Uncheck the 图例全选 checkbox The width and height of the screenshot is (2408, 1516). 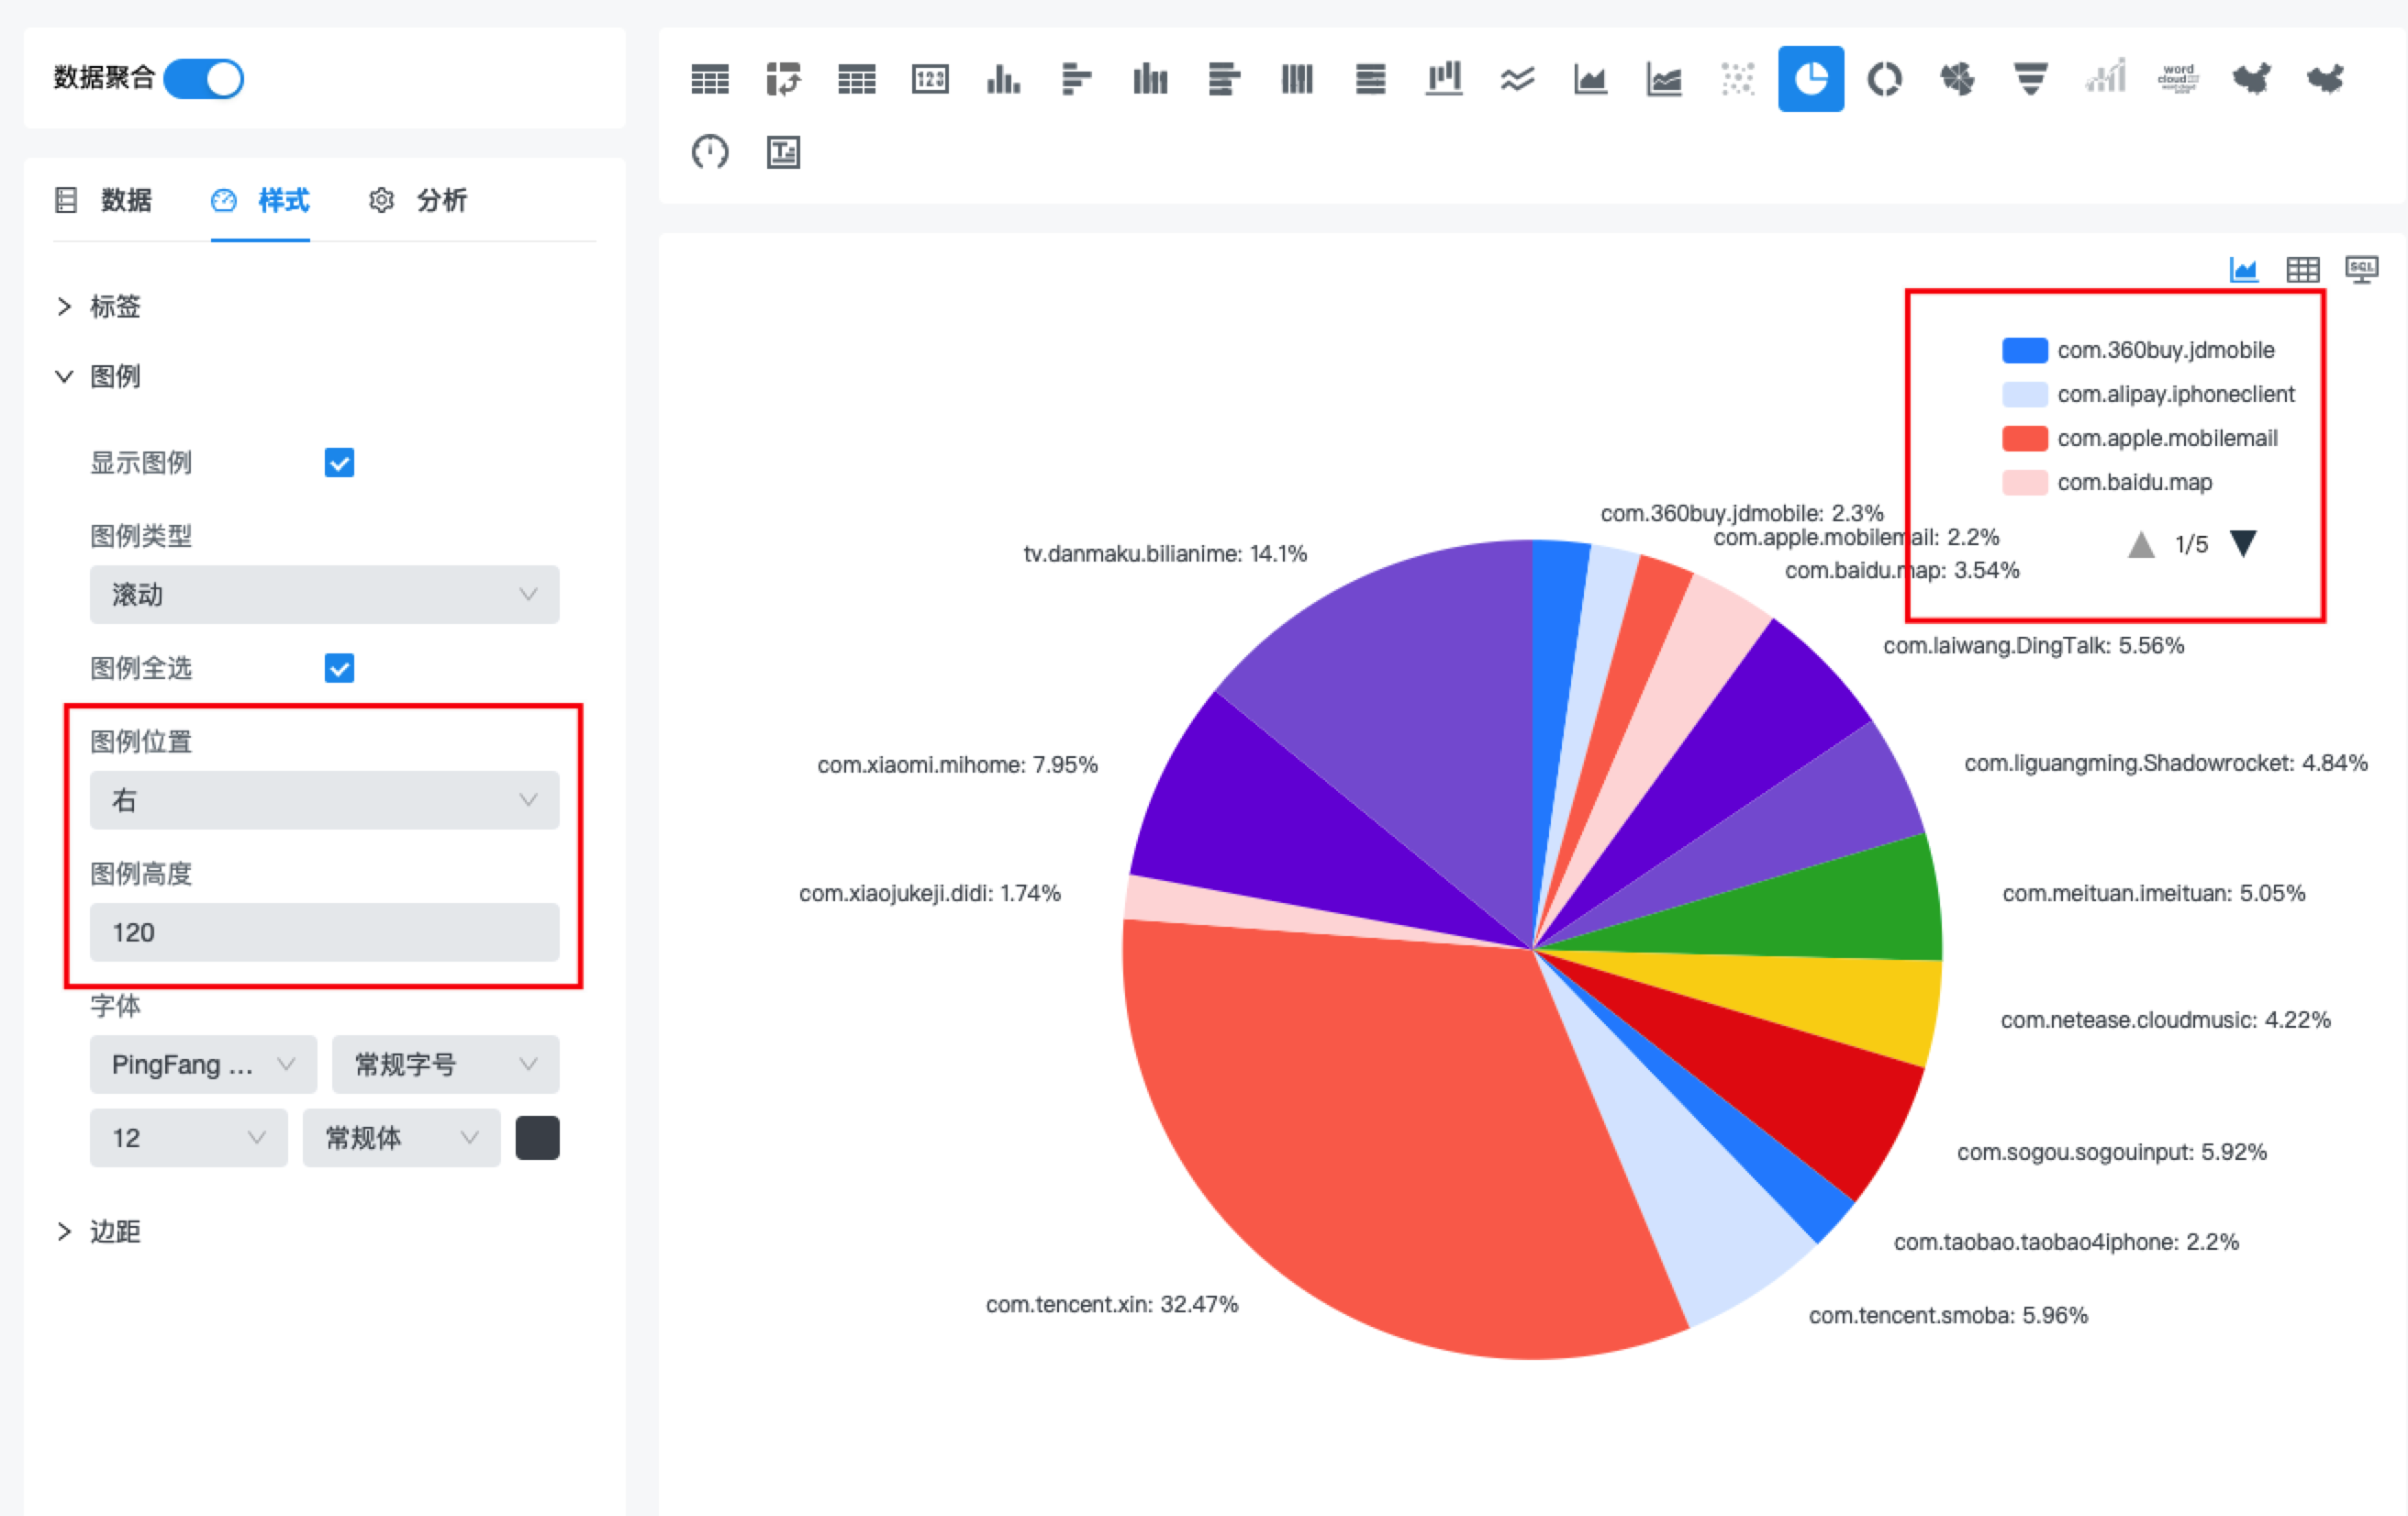pyautogui.click(x=339, y=668)
